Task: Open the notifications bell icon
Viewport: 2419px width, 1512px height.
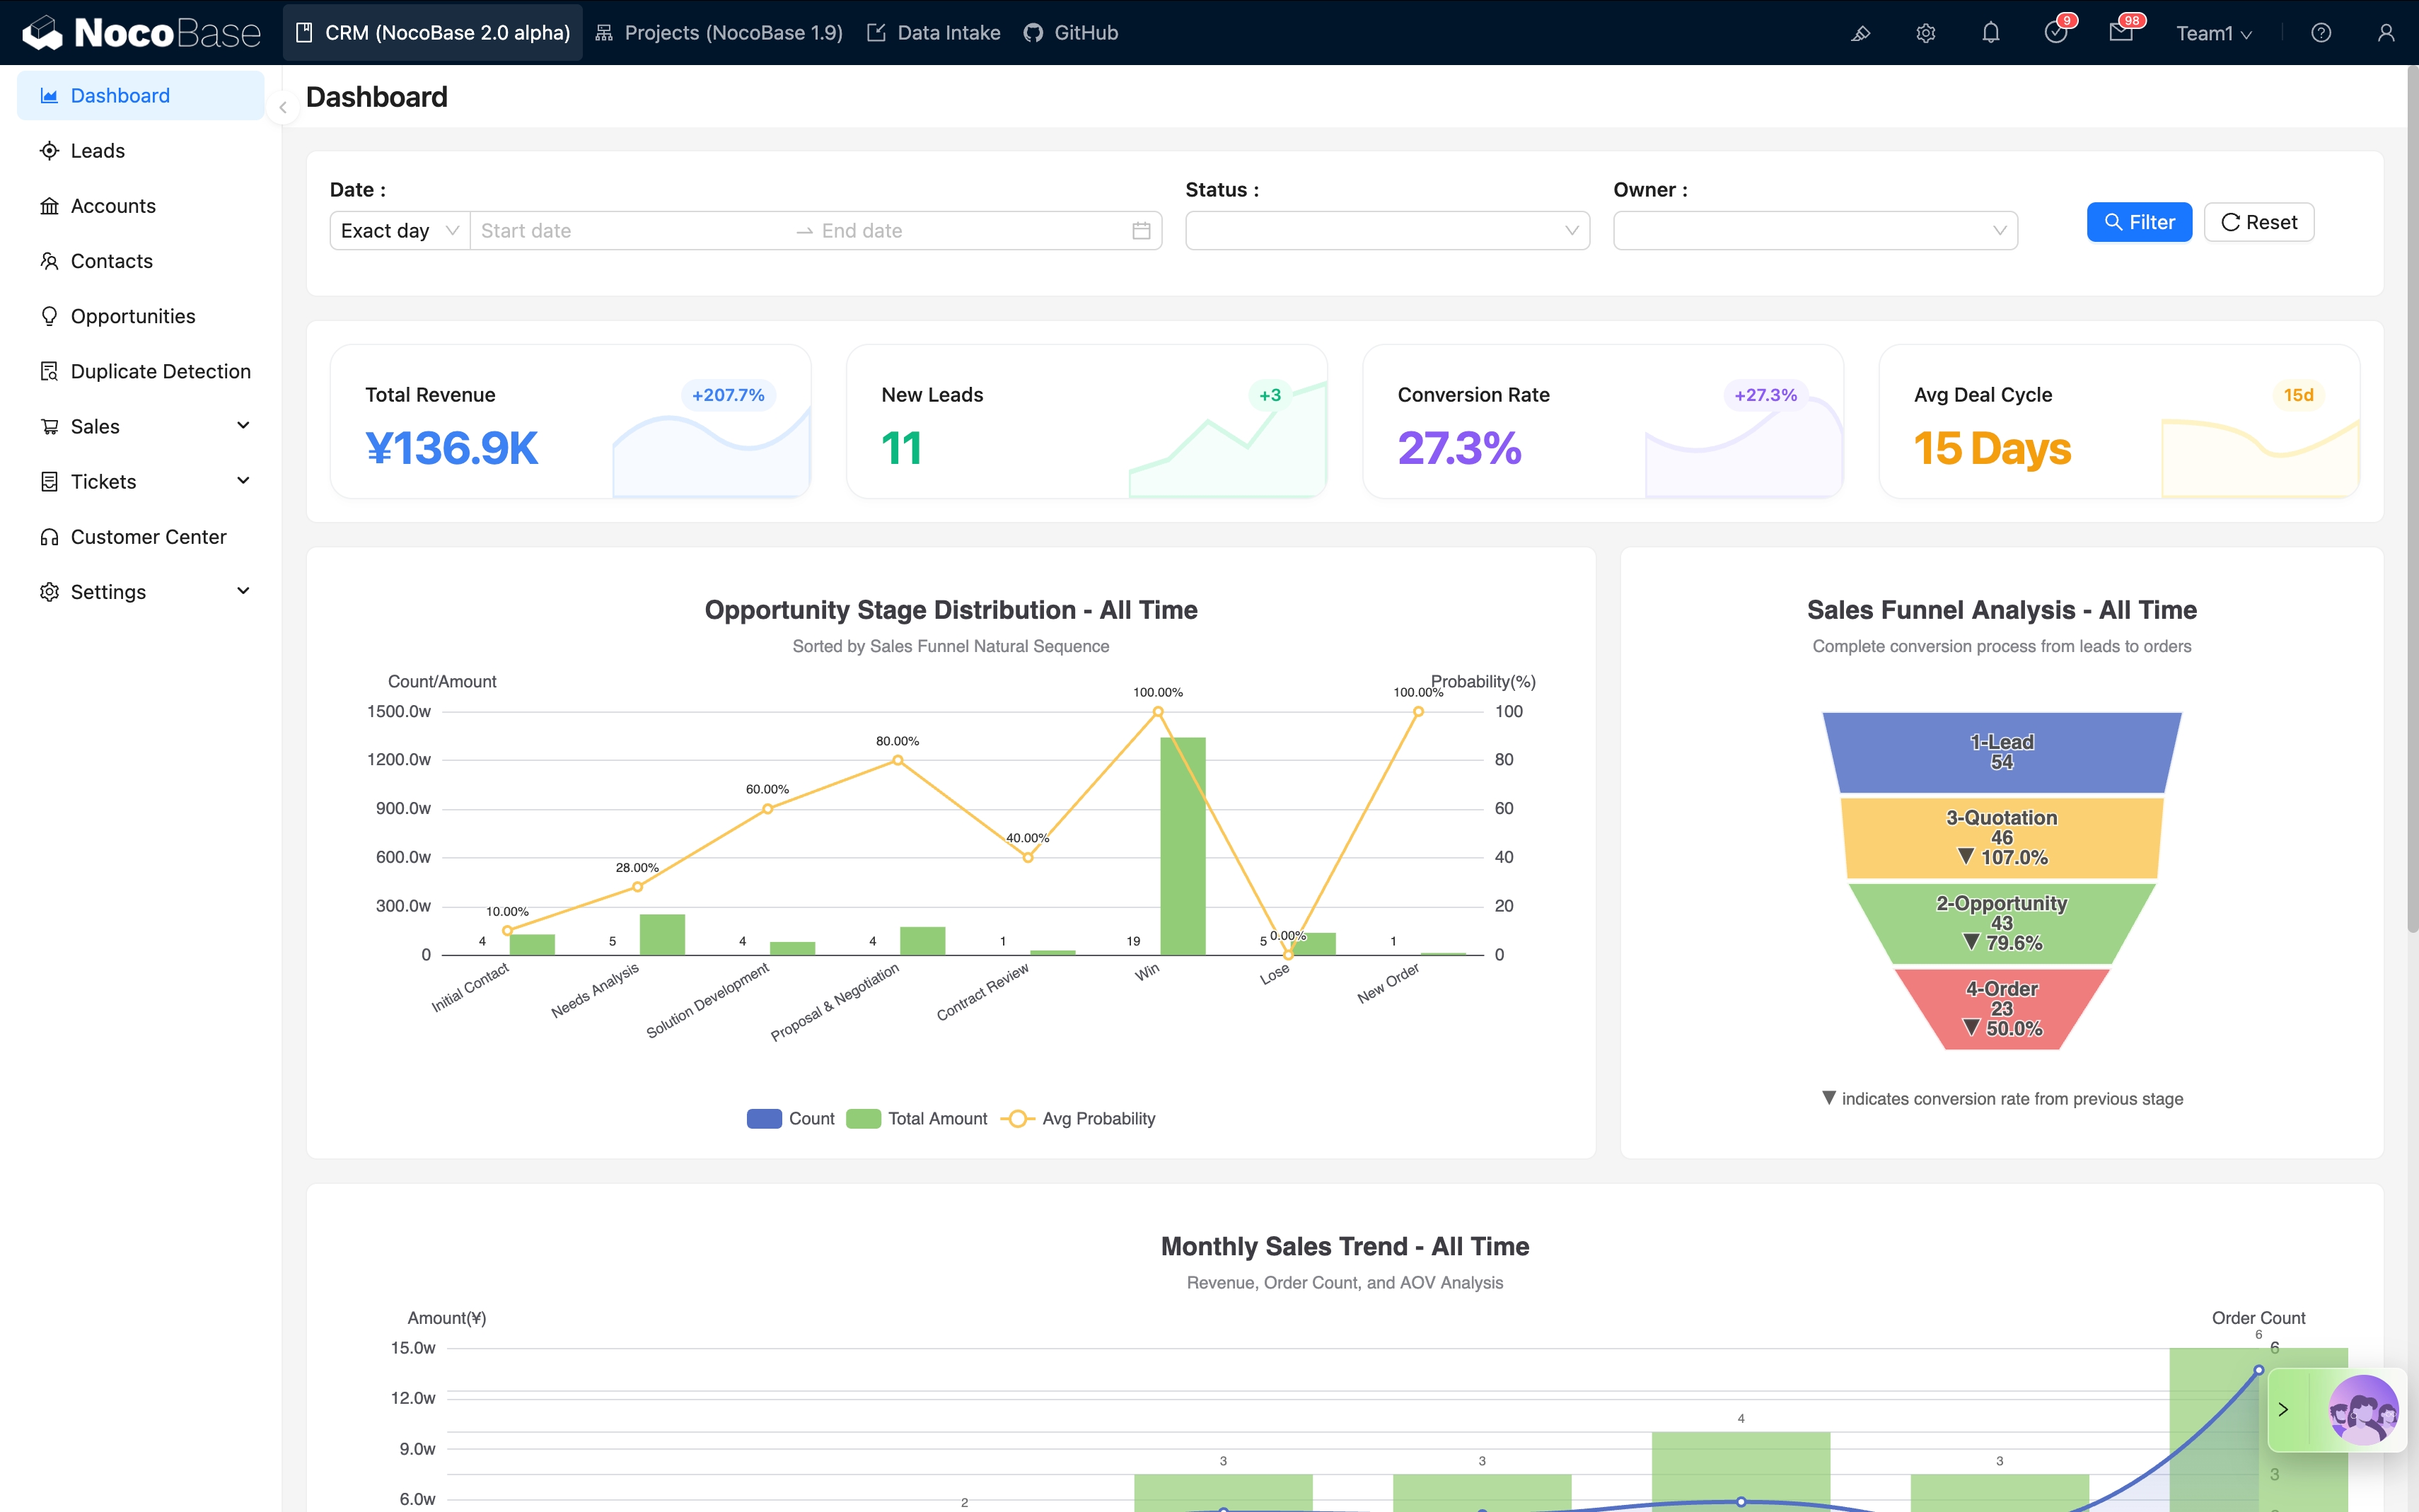Action: 1990,33
